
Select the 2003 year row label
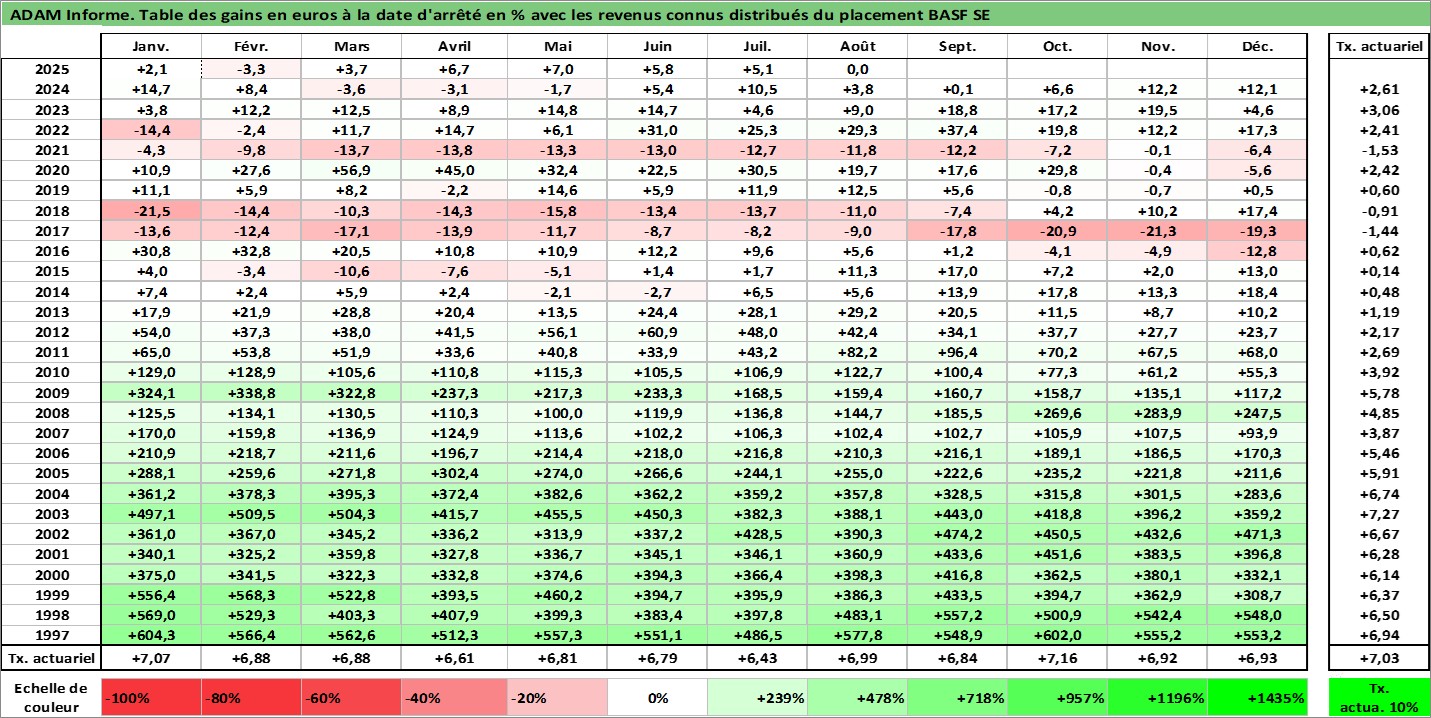point(51,514)
